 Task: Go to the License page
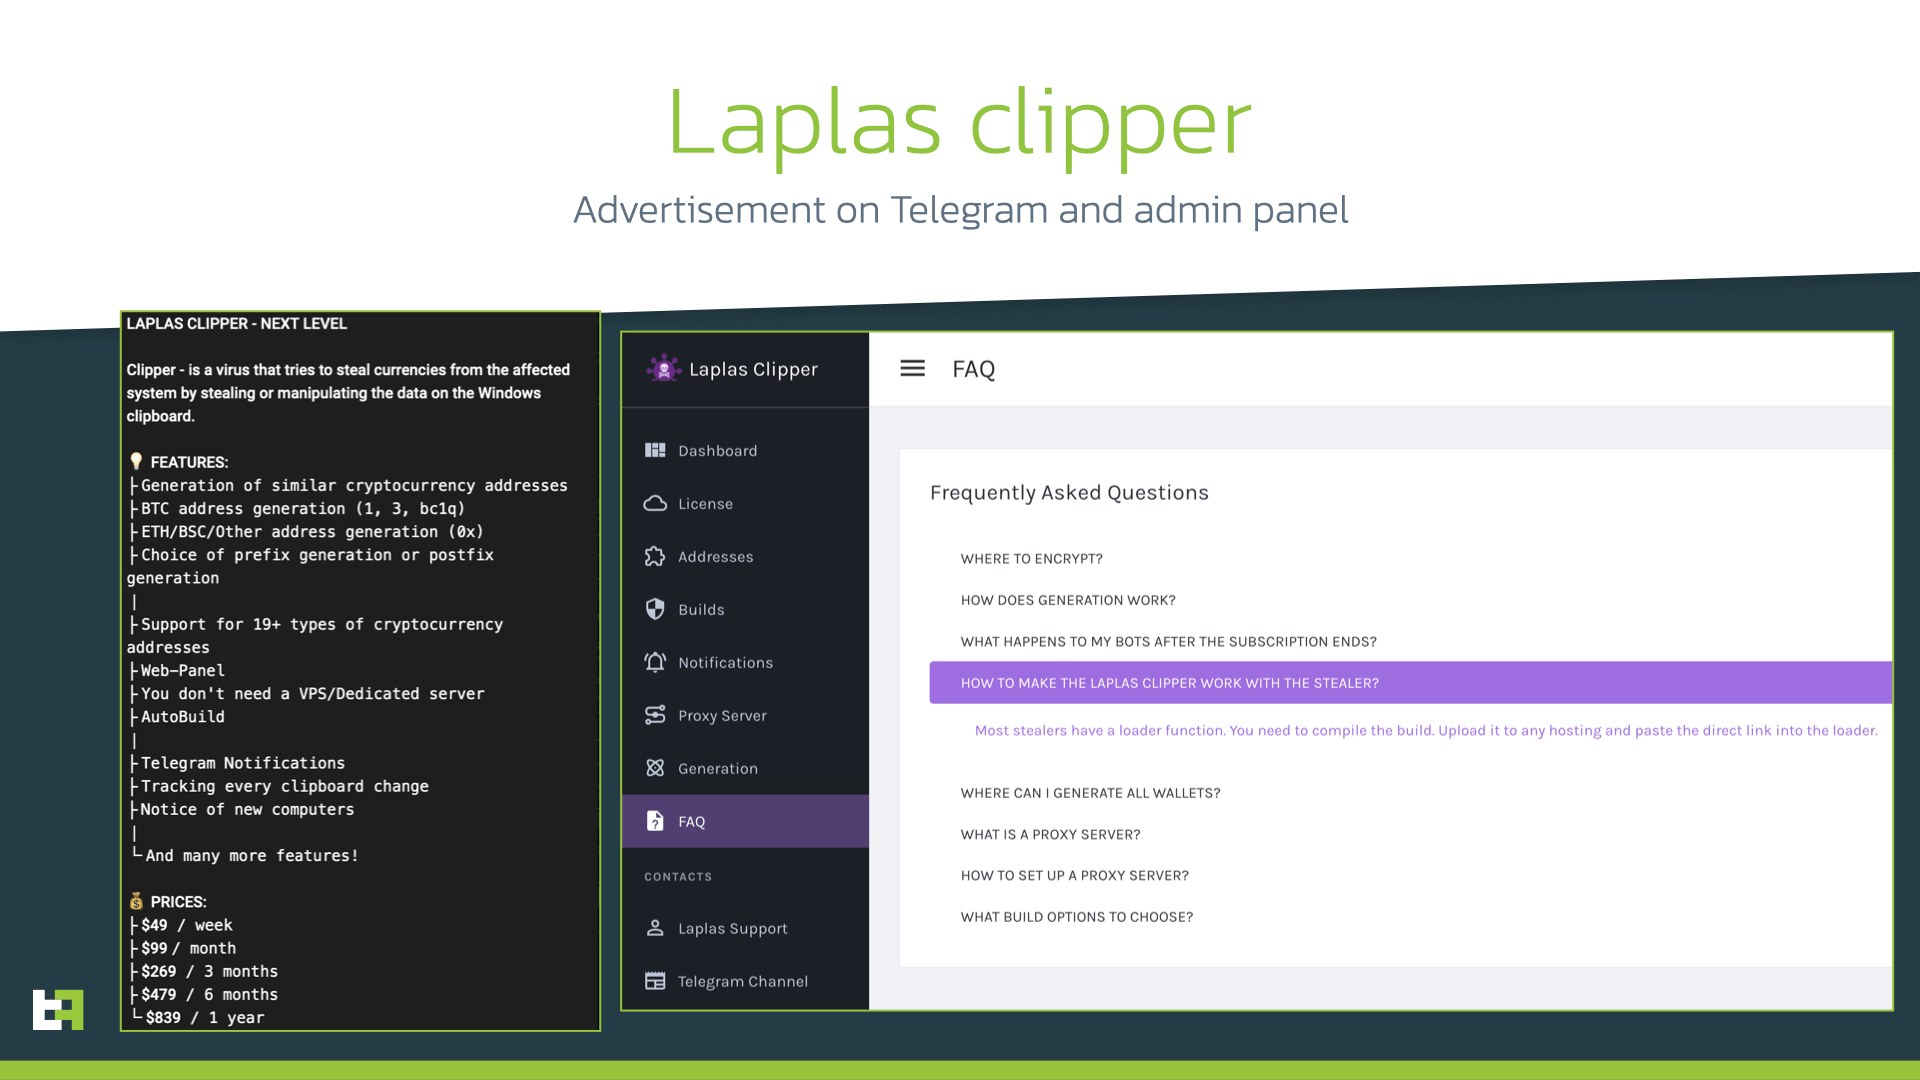point(745,504)
